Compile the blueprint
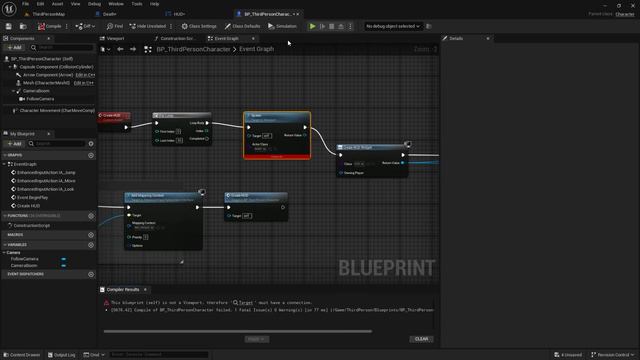Image resolution: width=640 pixels, height=360 pixels. [49, 26]
